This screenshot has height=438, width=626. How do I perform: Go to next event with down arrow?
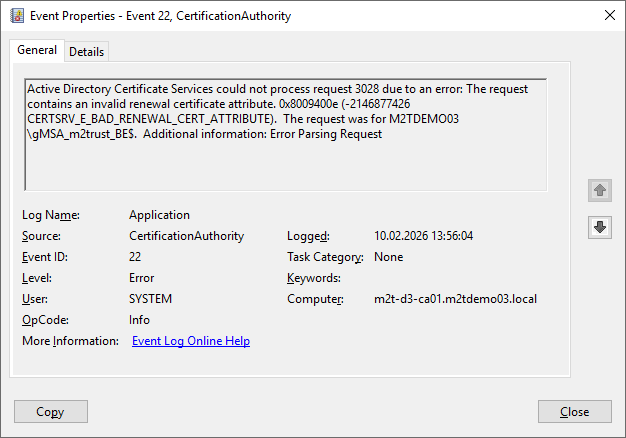(599, 228)
